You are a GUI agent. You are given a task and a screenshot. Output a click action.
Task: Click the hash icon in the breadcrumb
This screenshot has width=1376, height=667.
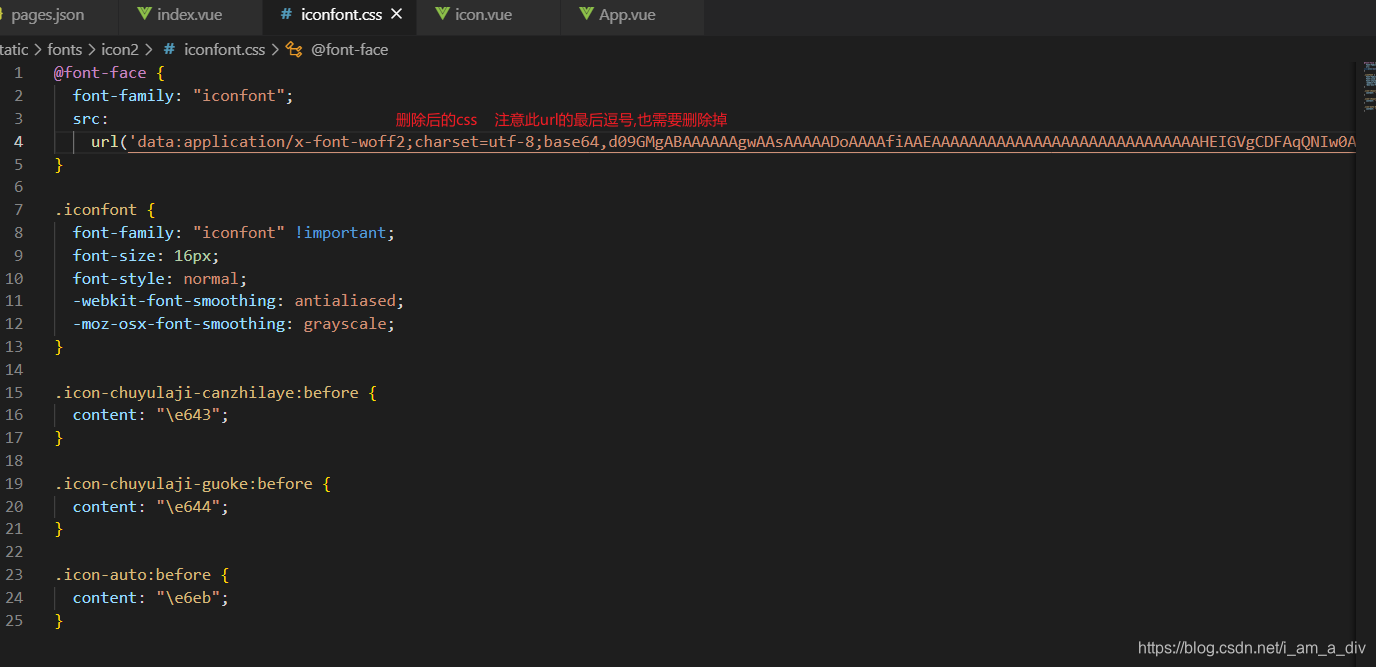point(169,49)
